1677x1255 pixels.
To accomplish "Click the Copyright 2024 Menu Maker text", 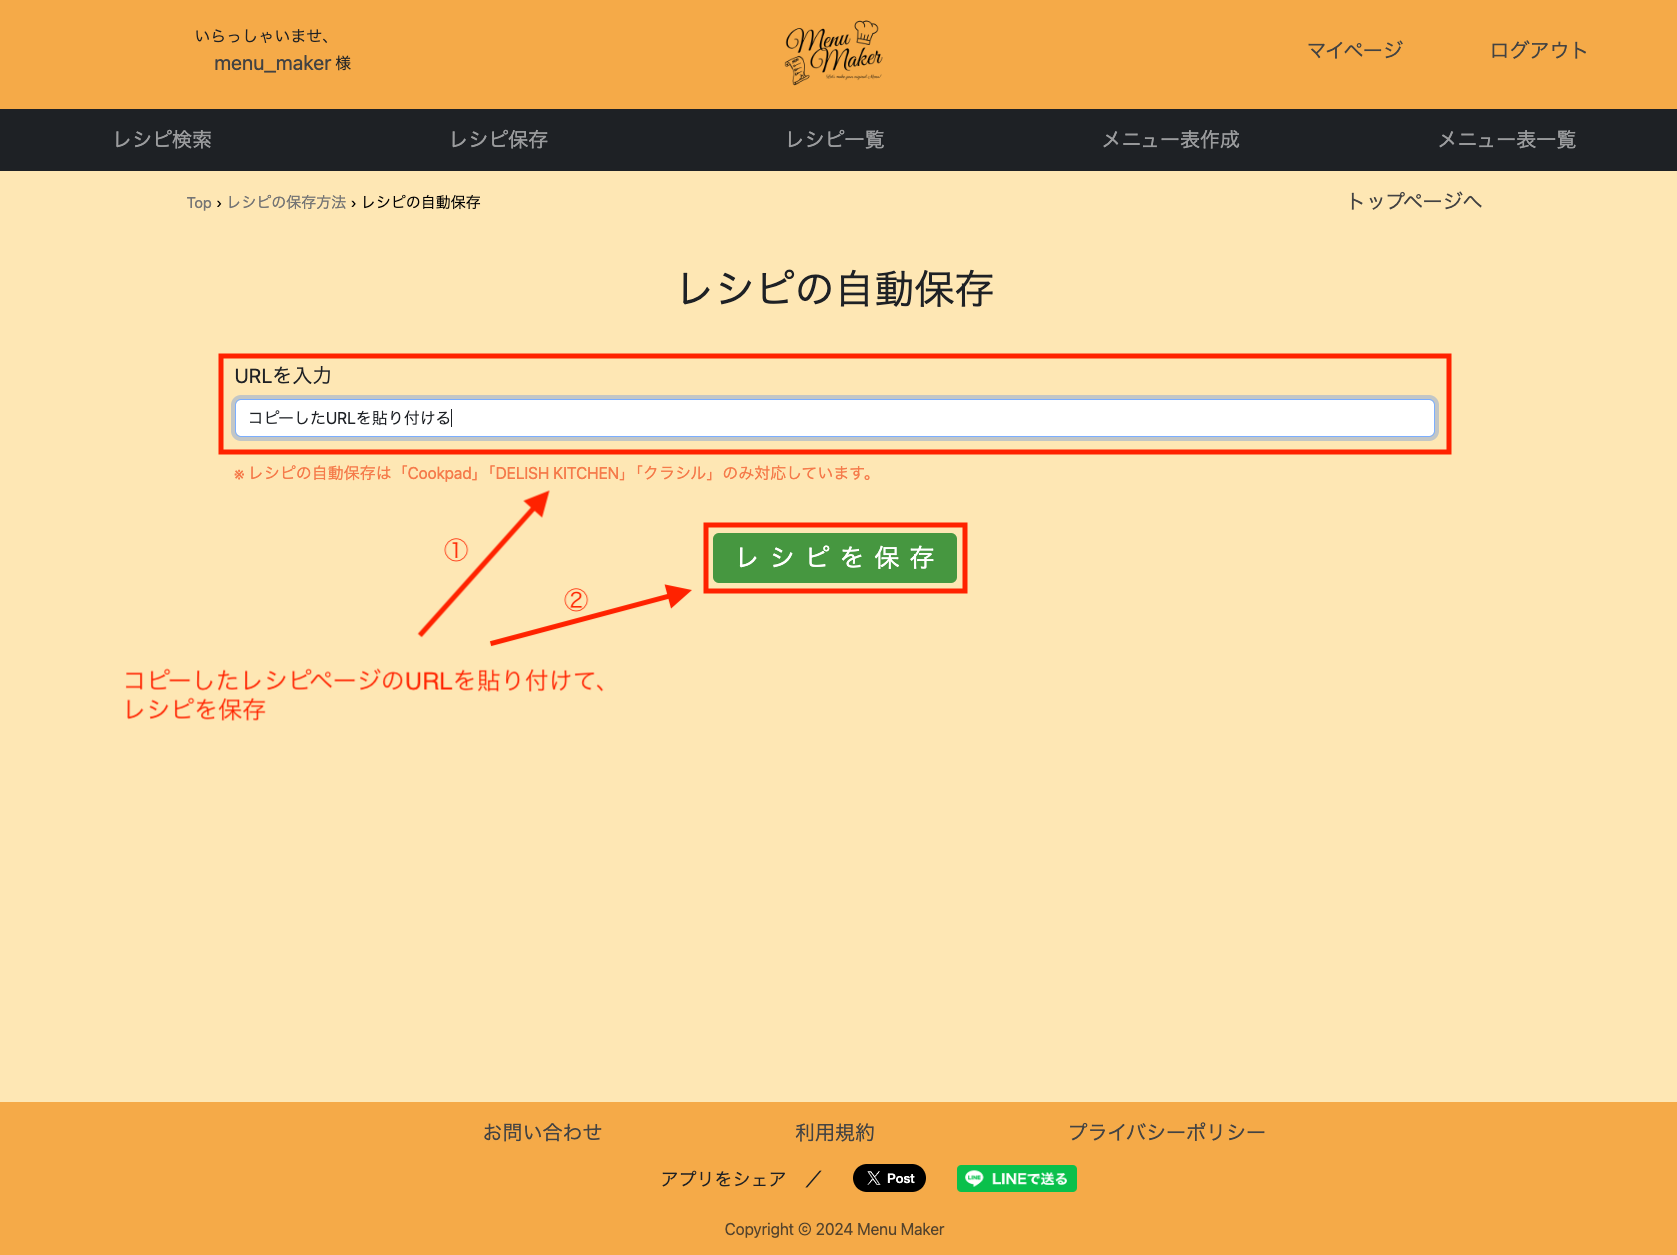I will pos(834,1229).
